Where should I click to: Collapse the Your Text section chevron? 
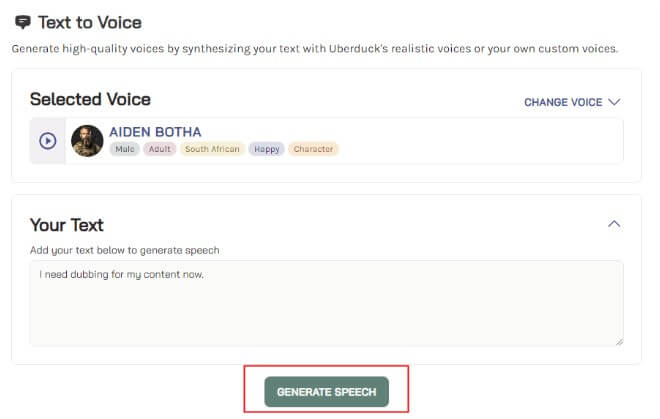(614, 224)
